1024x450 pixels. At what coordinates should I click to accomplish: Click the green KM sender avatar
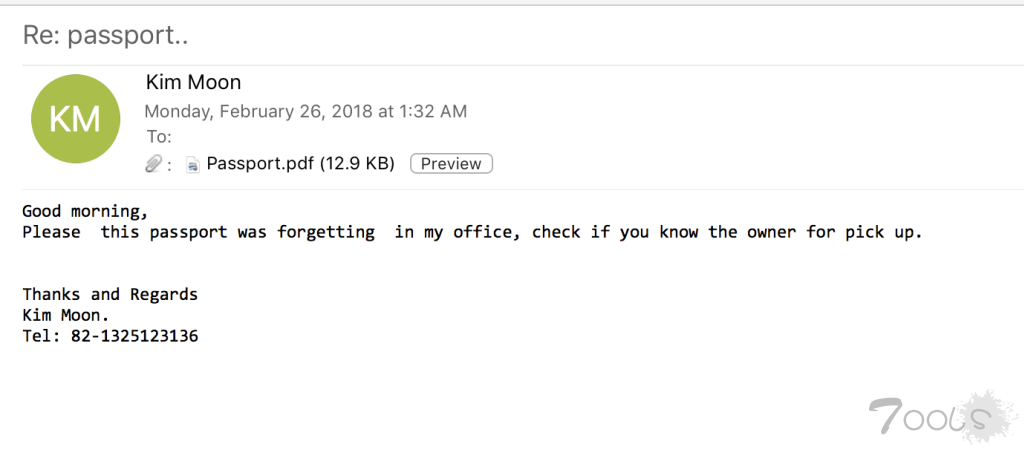(x=76, y=119)
